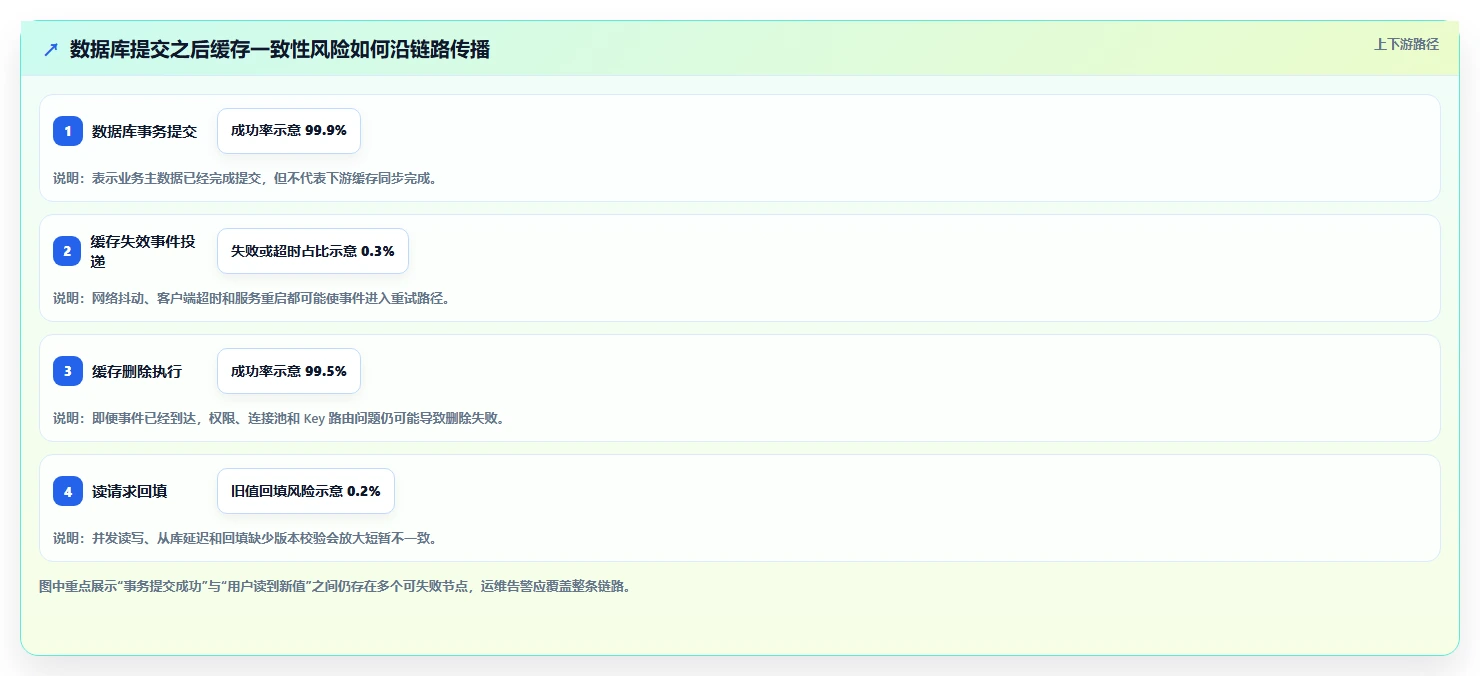The height and width of the screenshot is (676, 1480).
Task: Click the step 1 number badge
Action: (68, 131)
